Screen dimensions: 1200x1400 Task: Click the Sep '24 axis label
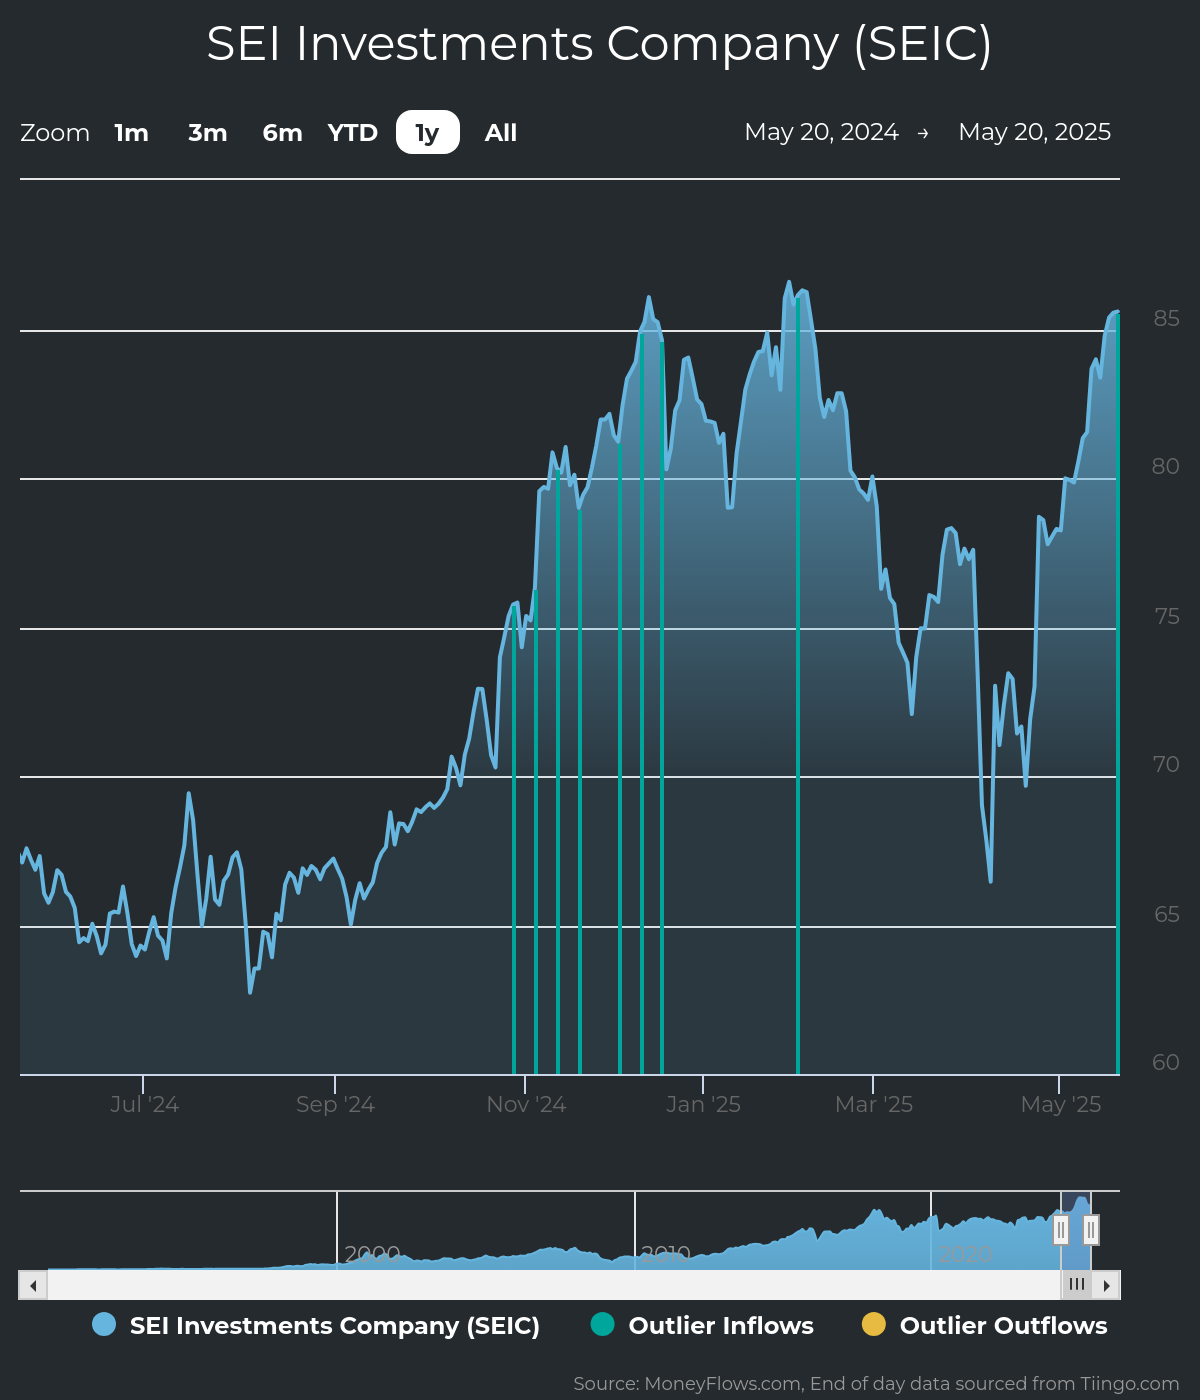pos(335,1104)
